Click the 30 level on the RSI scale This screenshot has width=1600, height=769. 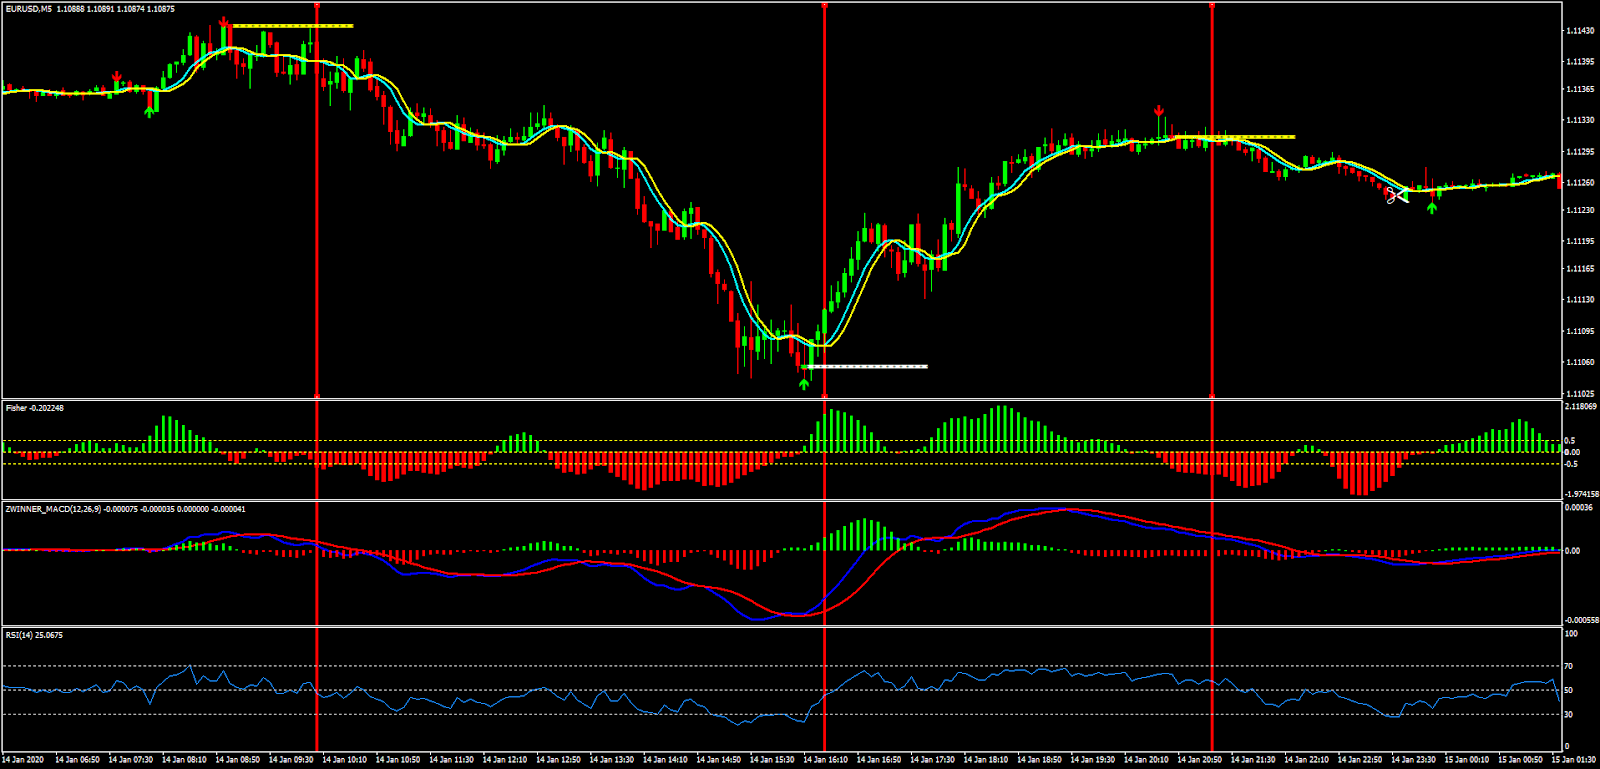pyautogui.click(x=1569, y=714)
